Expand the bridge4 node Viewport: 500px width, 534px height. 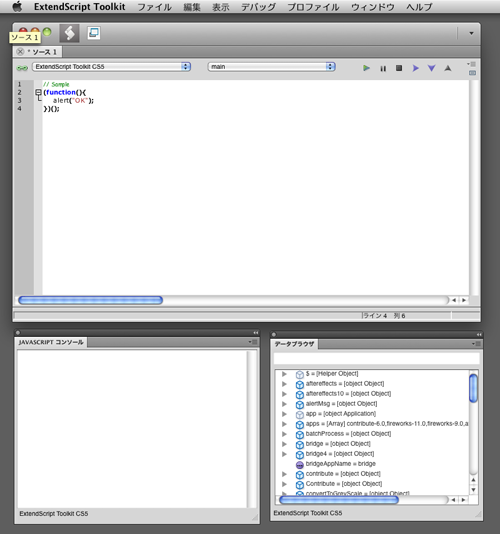coord(284,454)
